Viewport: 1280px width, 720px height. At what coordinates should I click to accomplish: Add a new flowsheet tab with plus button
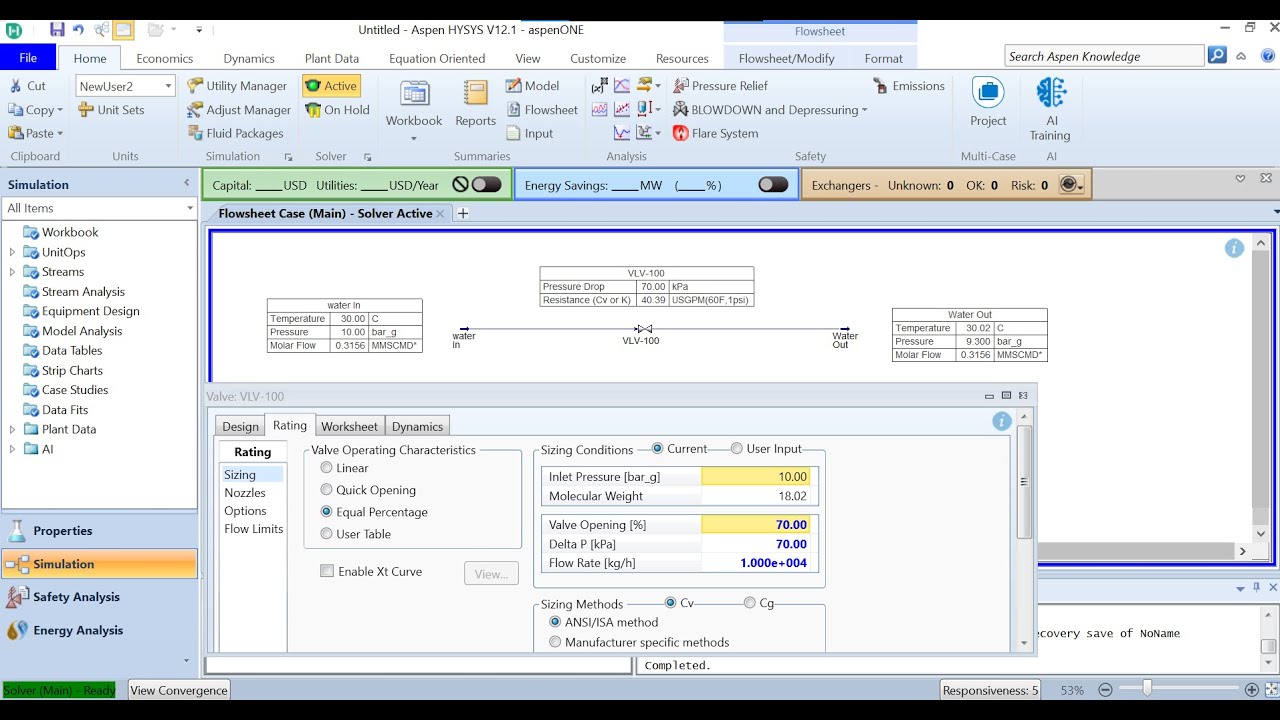click(x=463, y=213)
